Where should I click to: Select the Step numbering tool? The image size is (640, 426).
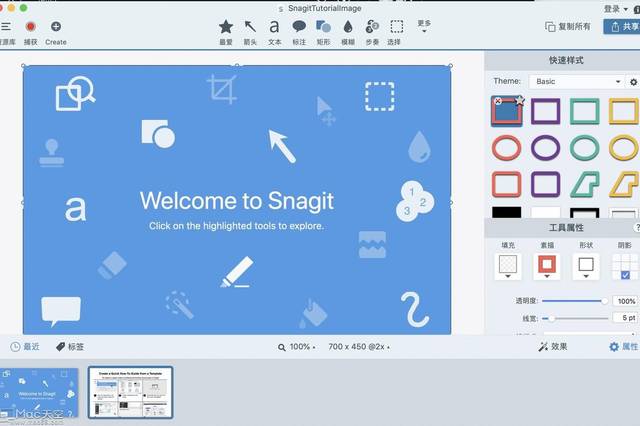pos(372,32)
